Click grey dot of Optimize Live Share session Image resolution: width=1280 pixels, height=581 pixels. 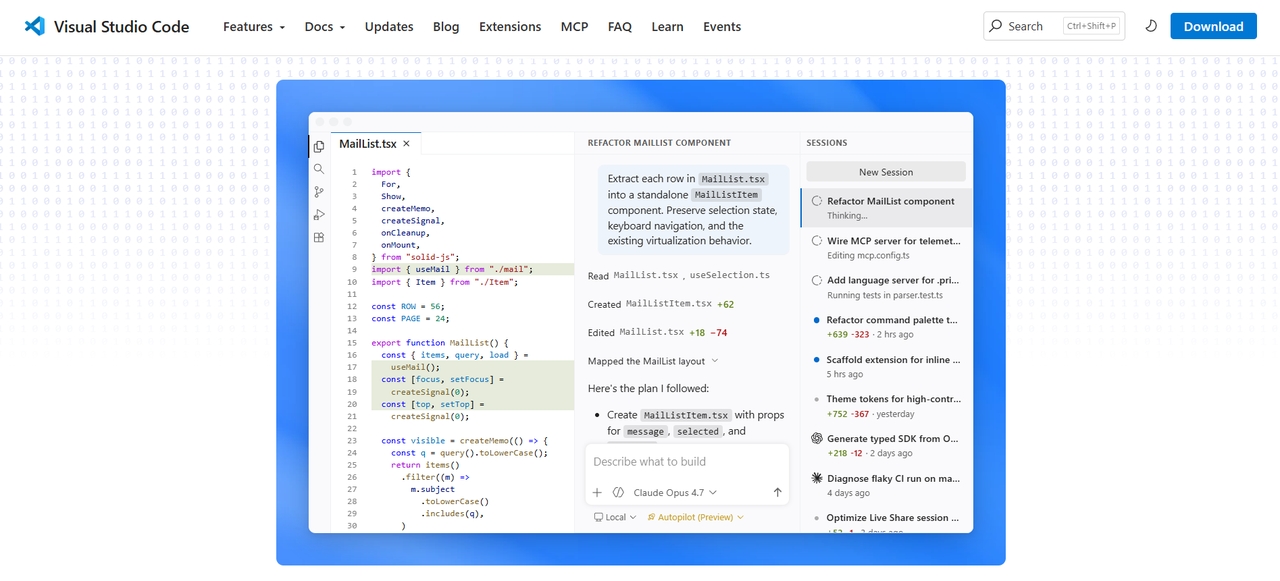(817, 518)
